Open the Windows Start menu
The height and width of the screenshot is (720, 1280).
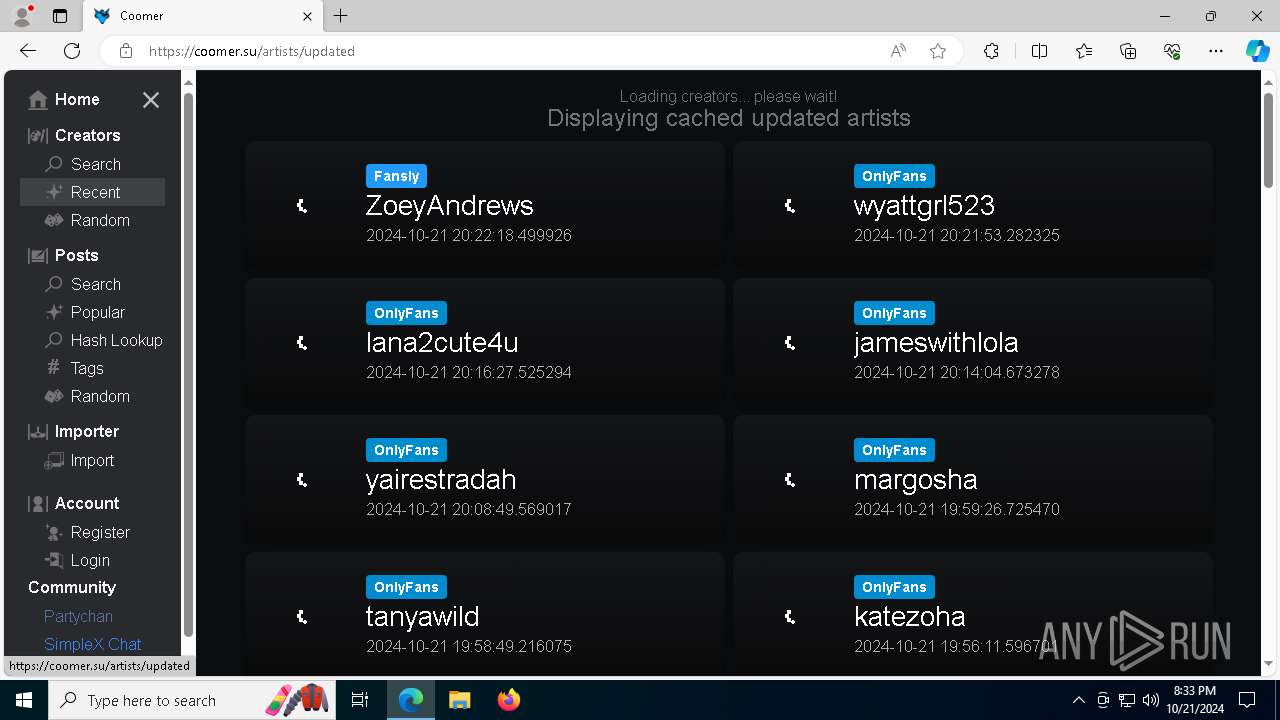click(x=24, y=700)
